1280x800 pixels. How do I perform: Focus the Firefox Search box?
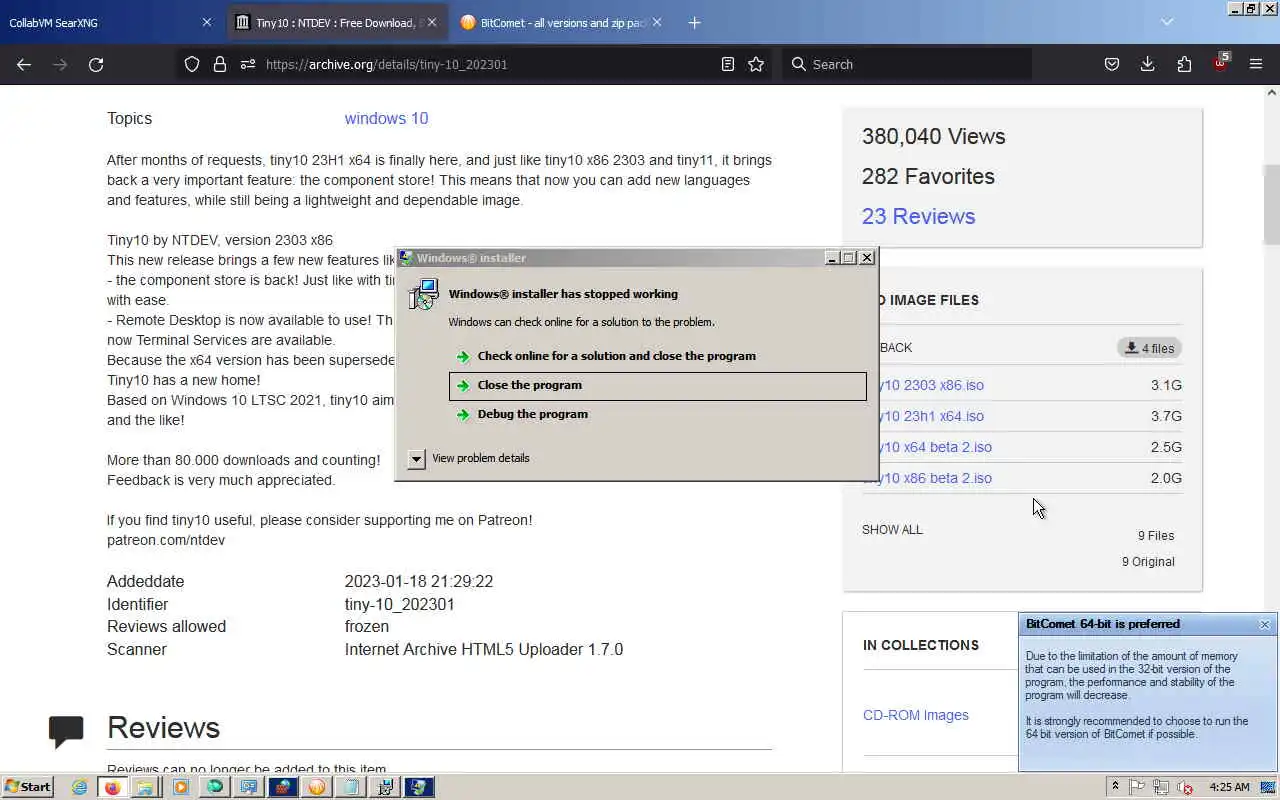(x=905, y=64)
